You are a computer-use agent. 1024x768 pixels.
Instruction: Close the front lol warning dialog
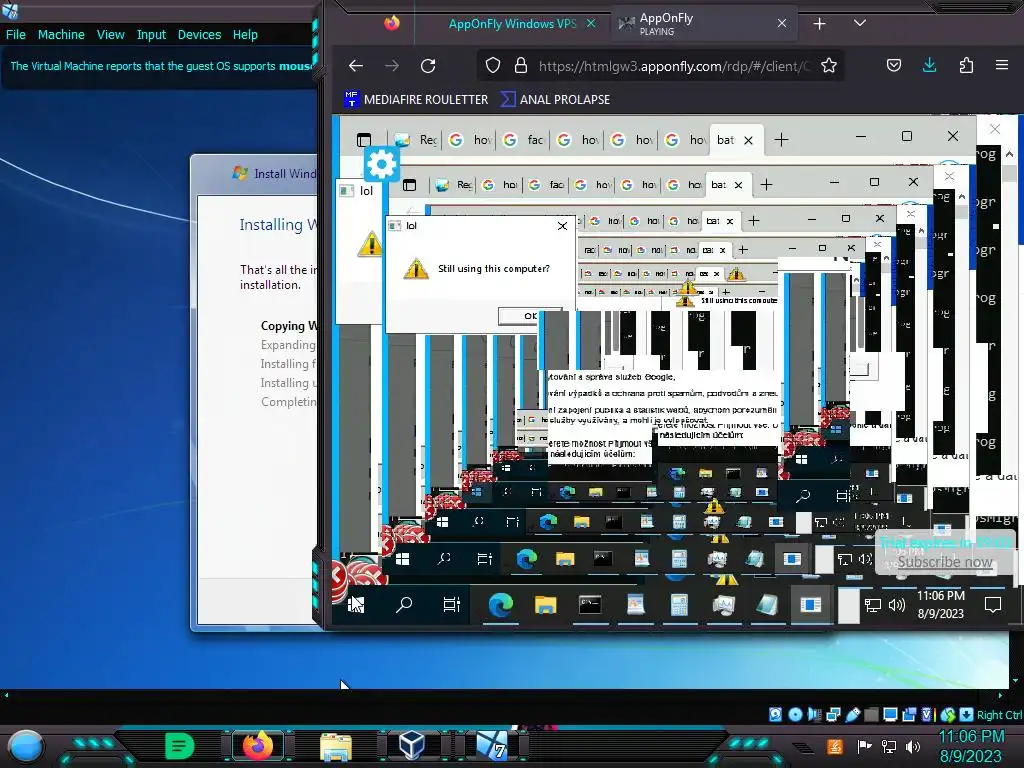562,226
